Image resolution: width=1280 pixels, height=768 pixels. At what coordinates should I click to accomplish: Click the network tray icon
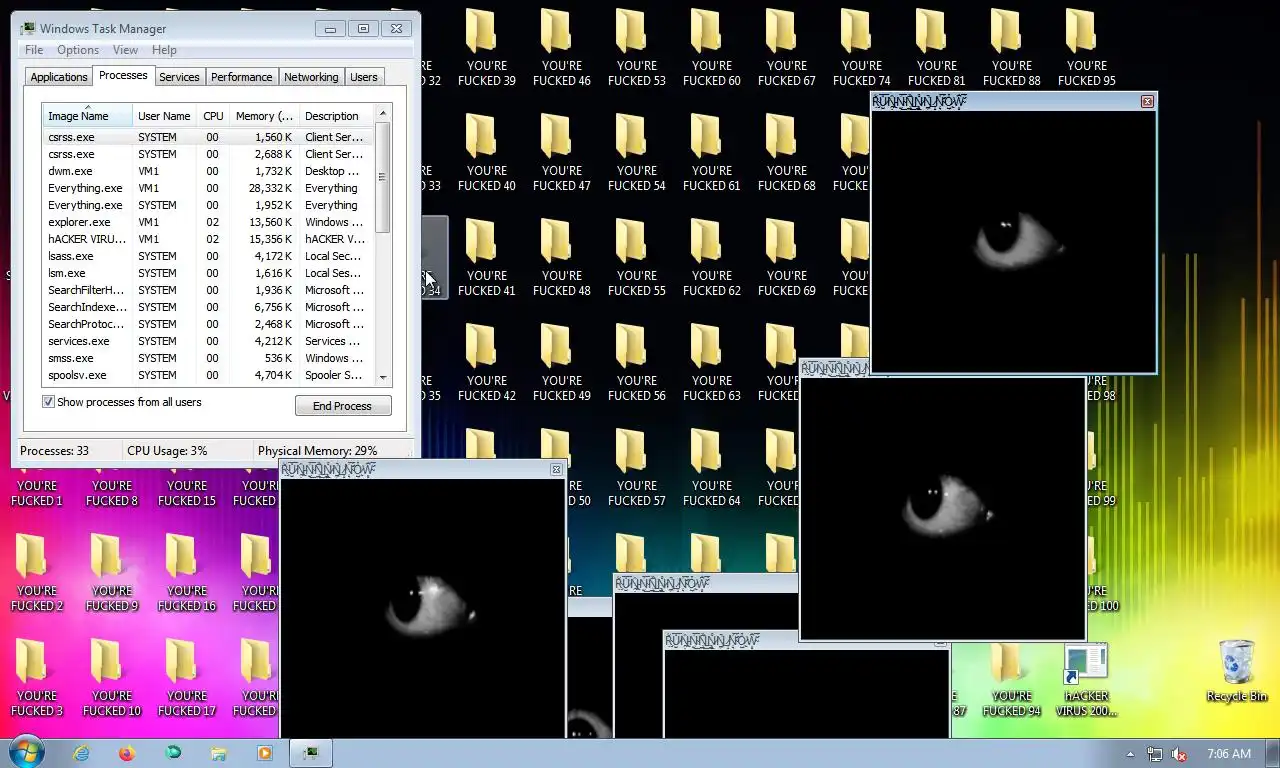coord(1155,754)
